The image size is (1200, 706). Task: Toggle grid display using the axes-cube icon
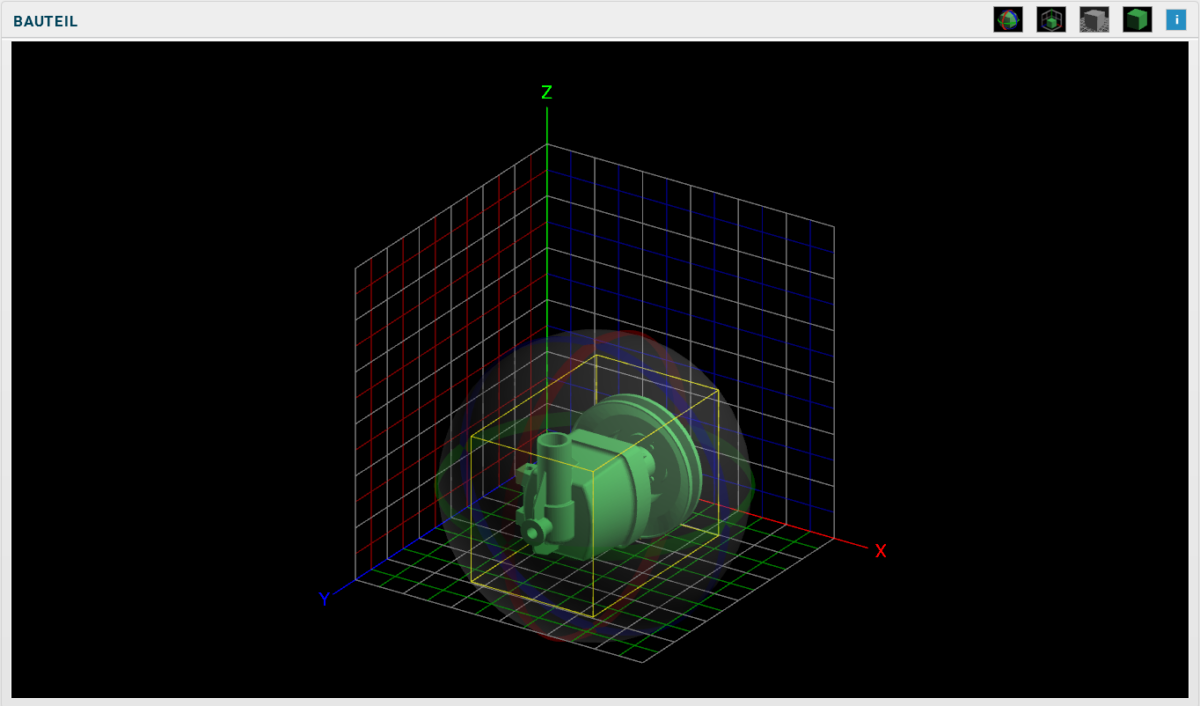[1050, 19]
